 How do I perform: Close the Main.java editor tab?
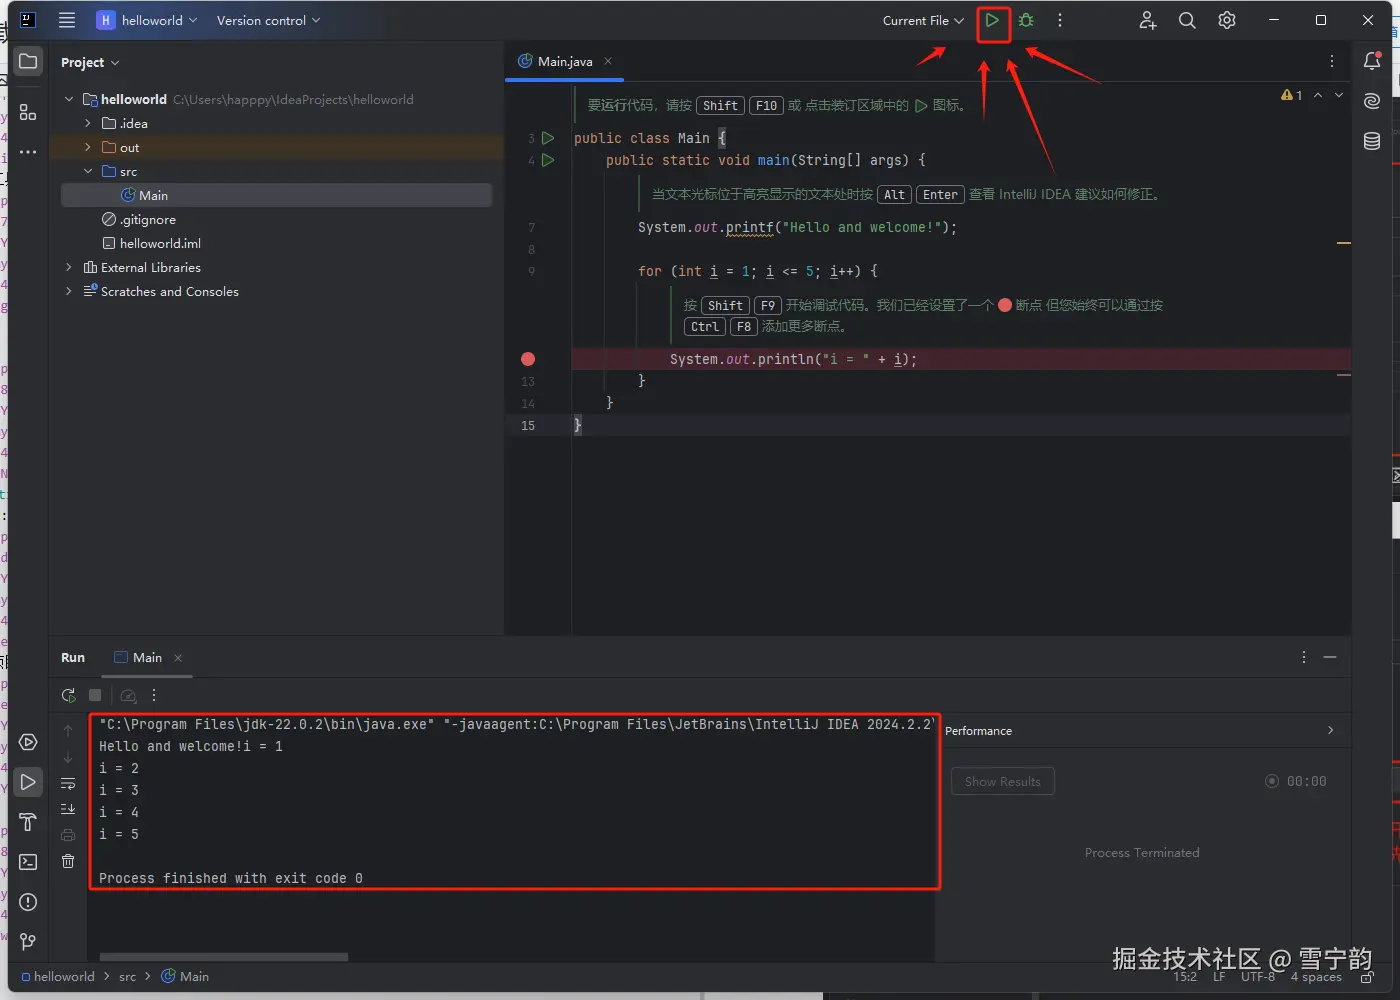pyautogui.click(x=608, y=61)
